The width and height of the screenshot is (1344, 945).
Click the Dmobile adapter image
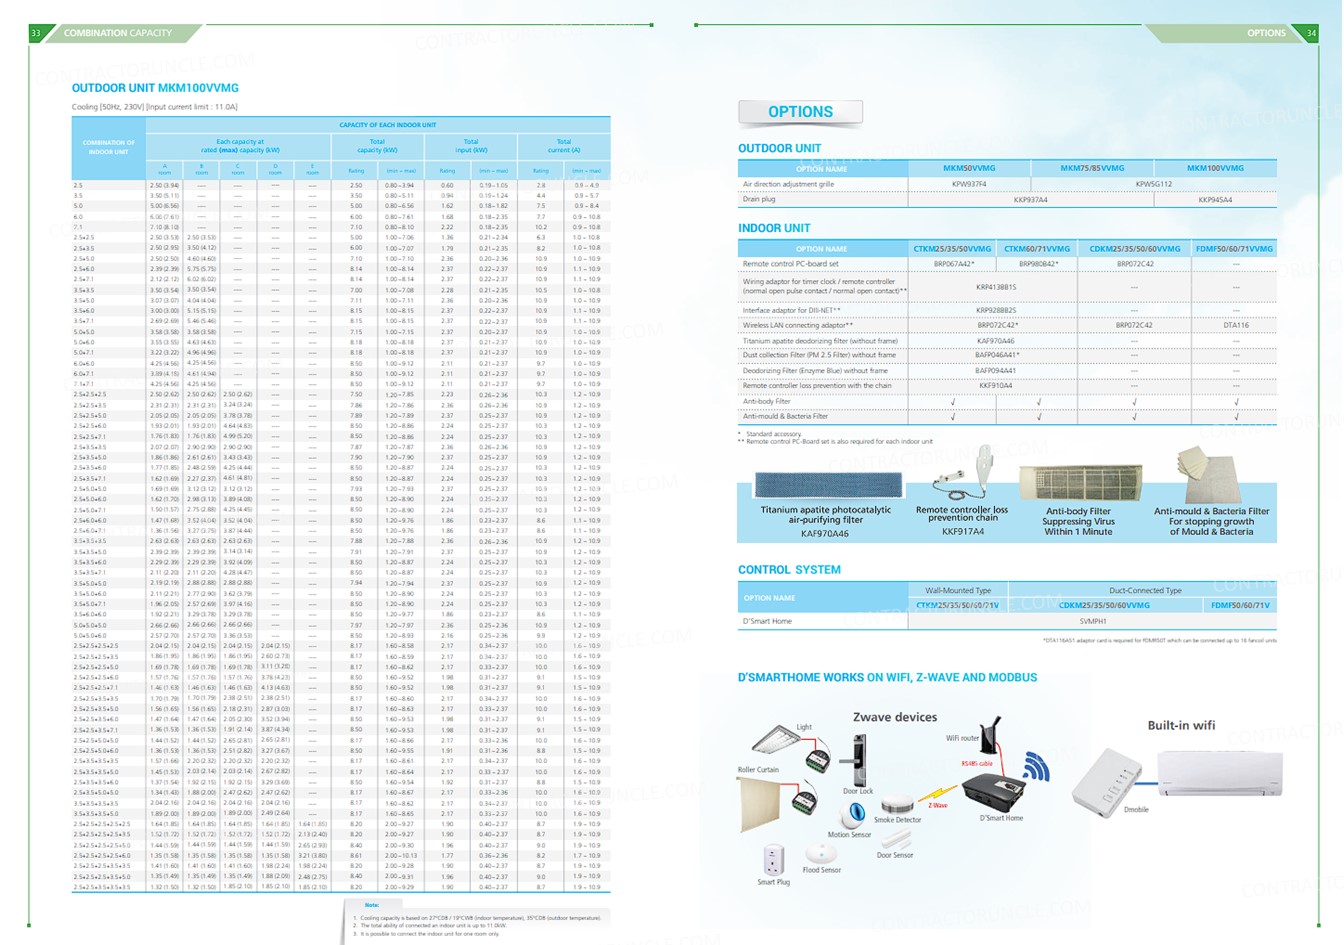coord(1110,779)
